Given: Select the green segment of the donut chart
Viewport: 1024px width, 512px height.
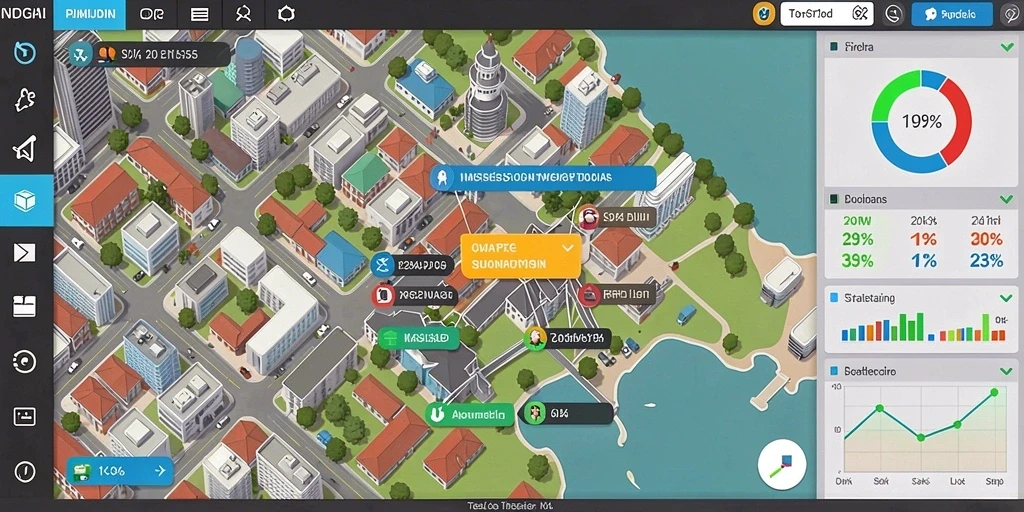Looking at the screenshot, I should [x=895, y=97].
